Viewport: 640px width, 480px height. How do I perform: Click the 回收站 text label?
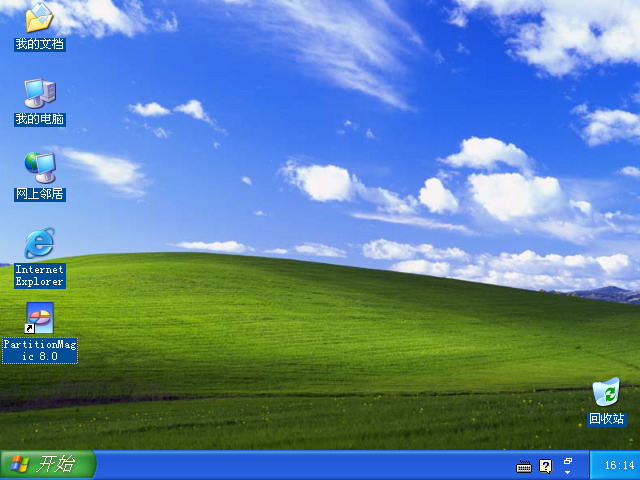pyautogui.click(x=606, y=419)
